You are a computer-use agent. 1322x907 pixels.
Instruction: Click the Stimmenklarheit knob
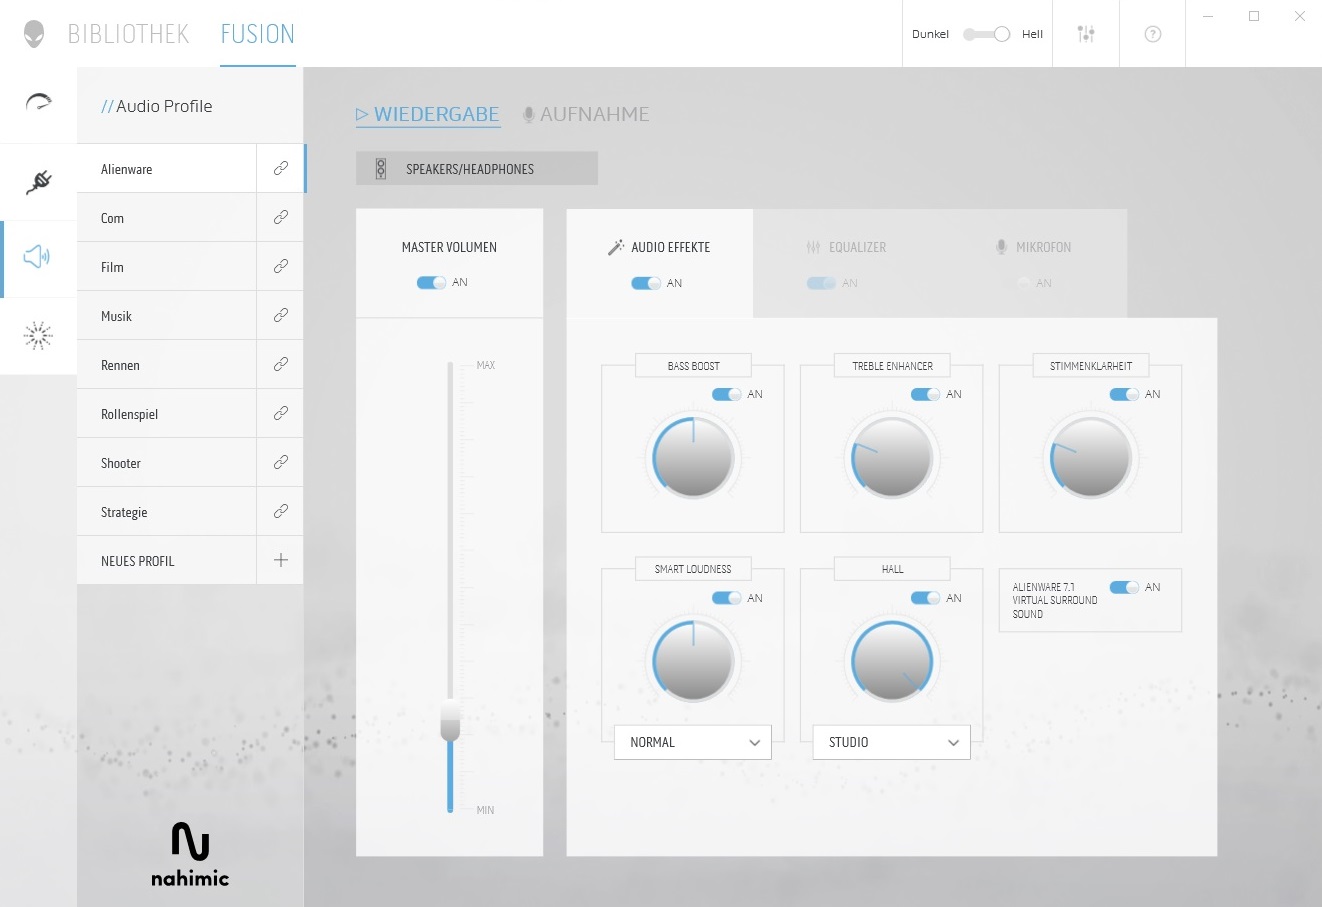[x=1091, y=457]
